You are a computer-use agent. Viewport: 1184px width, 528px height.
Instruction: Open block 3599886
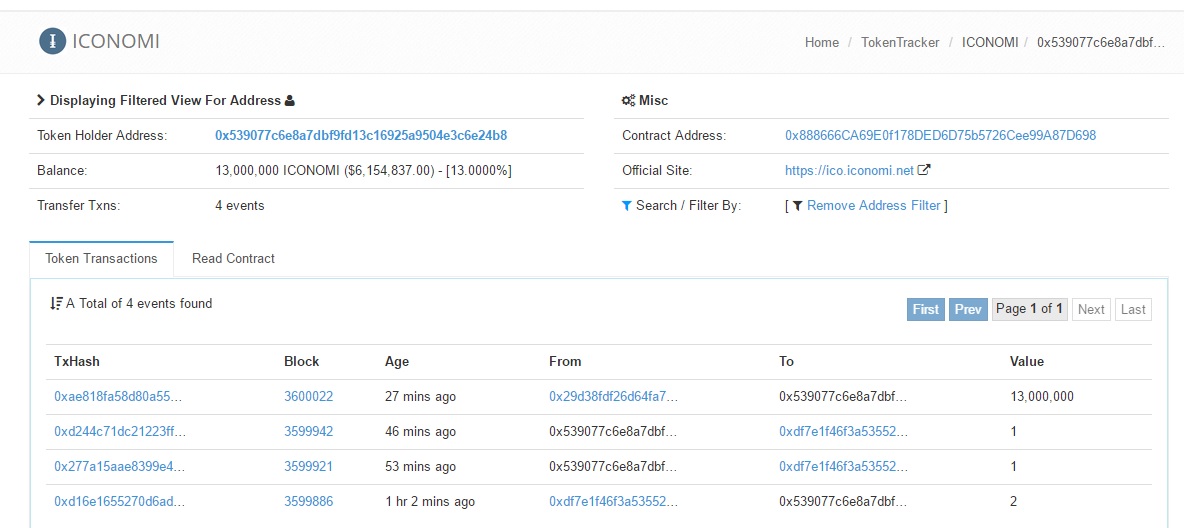308,502
